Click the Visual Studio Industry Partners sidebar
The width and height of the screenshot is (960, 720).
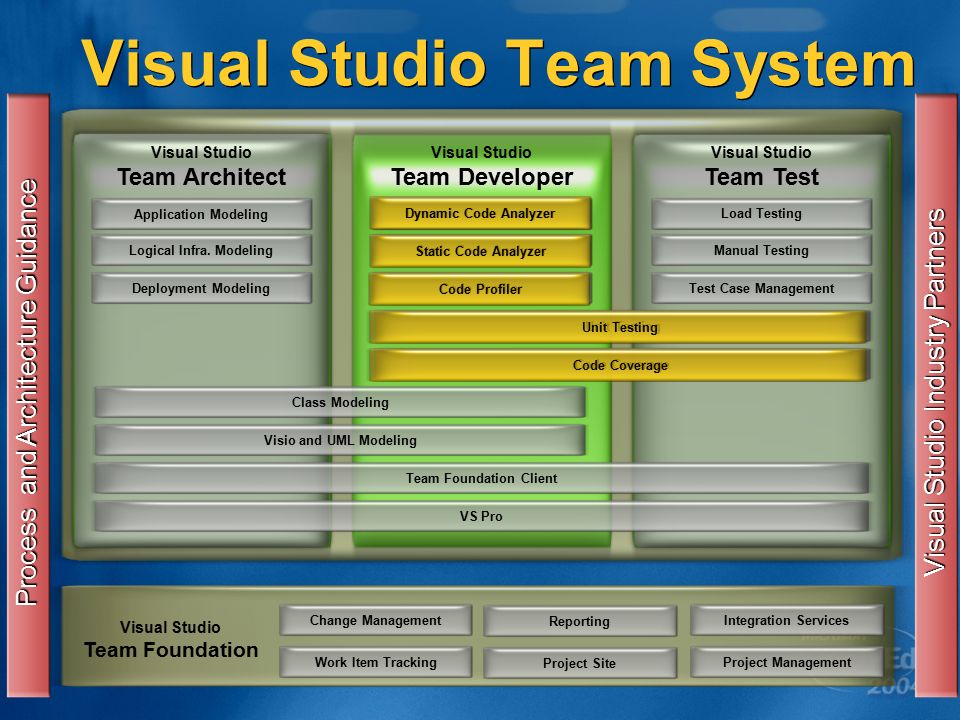coord(936,395)
